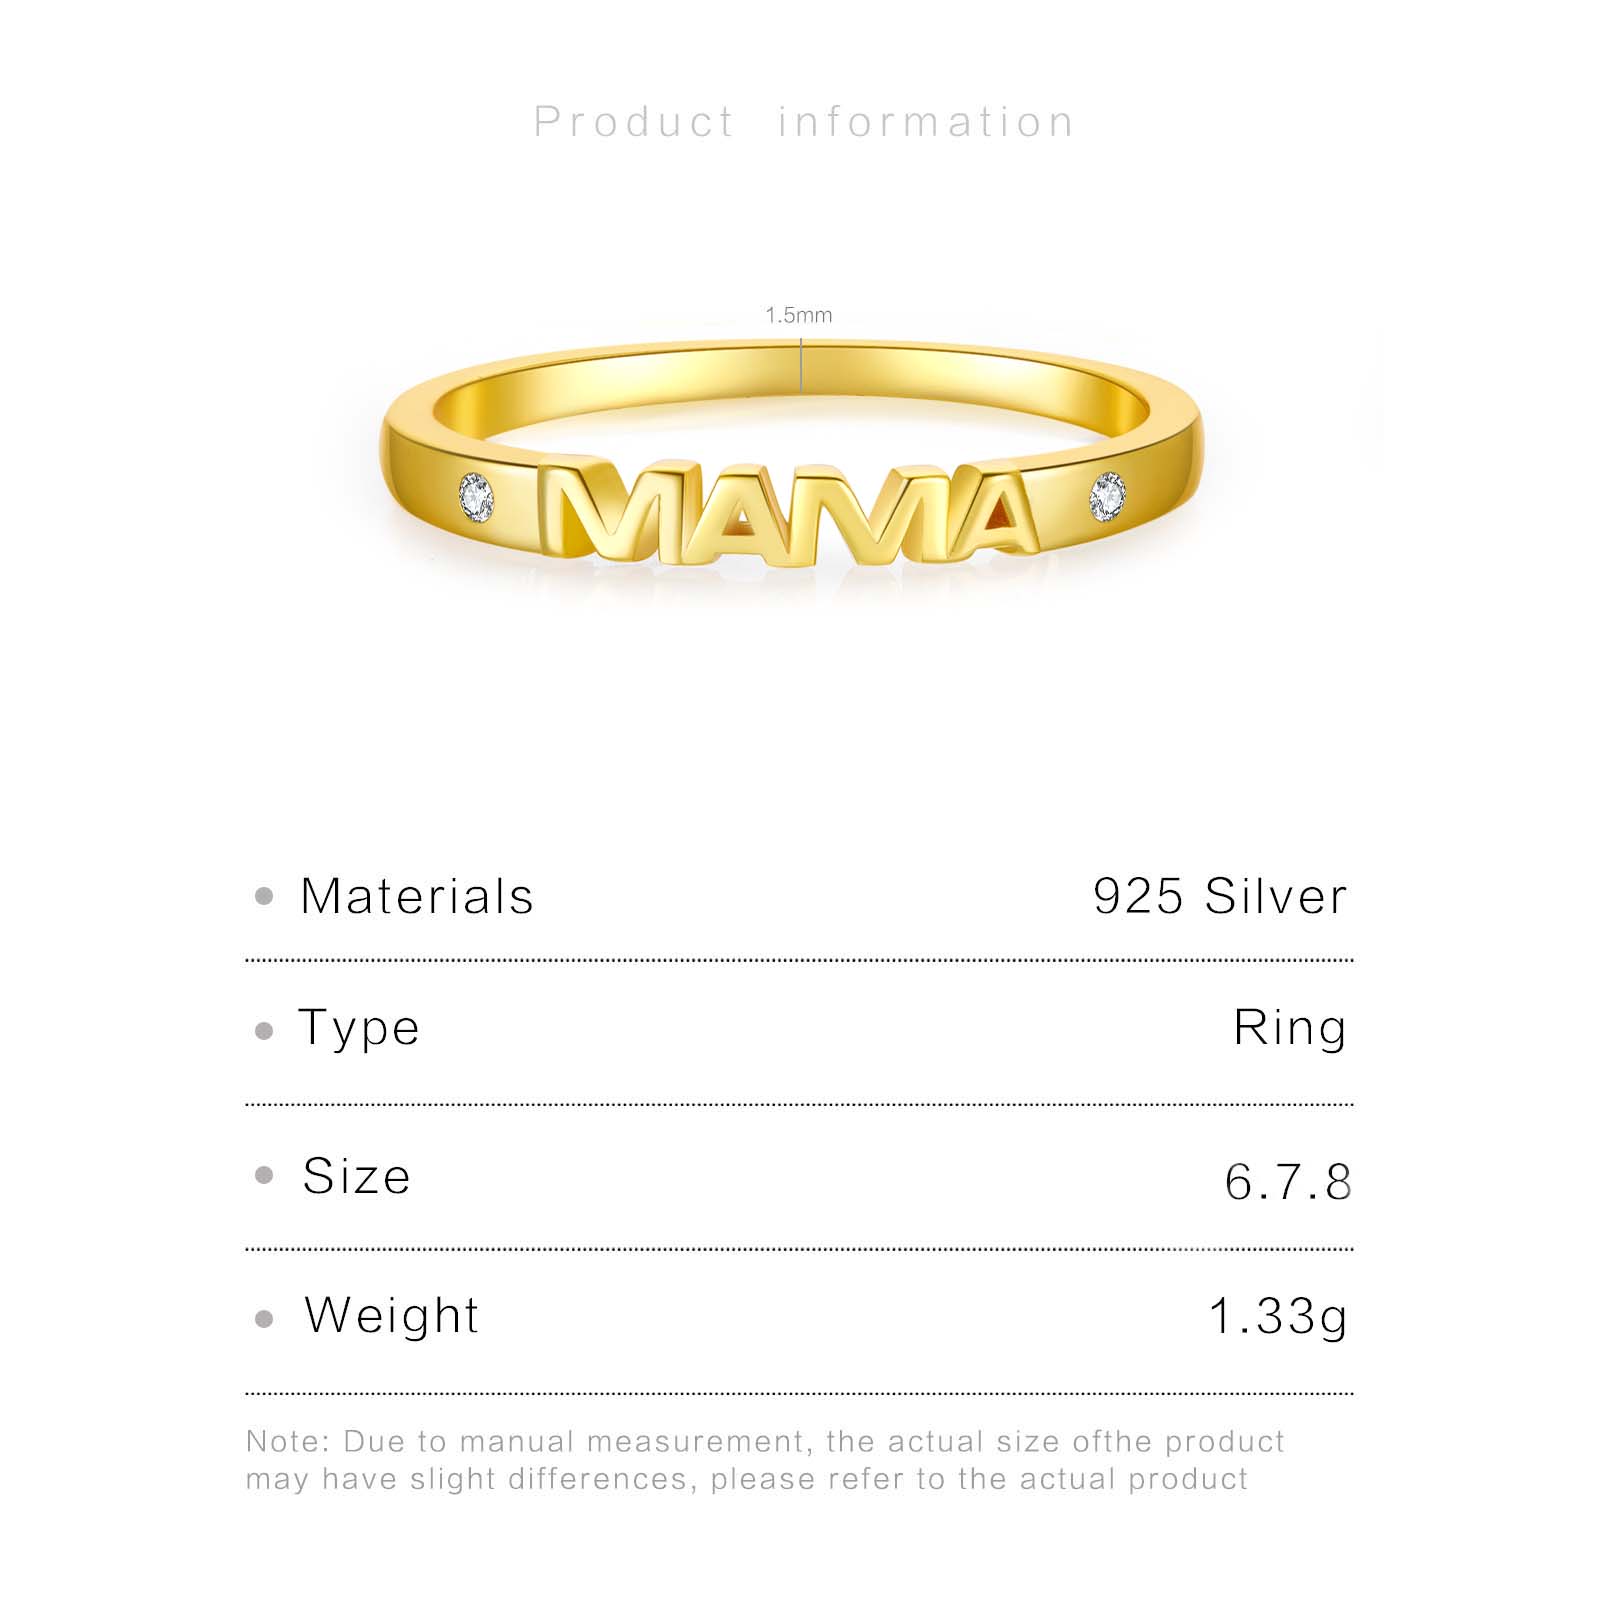Select the 1.33g weight value
The height and width of the screenshot is (1600, 1600).
click(x=1278, y=1317)
